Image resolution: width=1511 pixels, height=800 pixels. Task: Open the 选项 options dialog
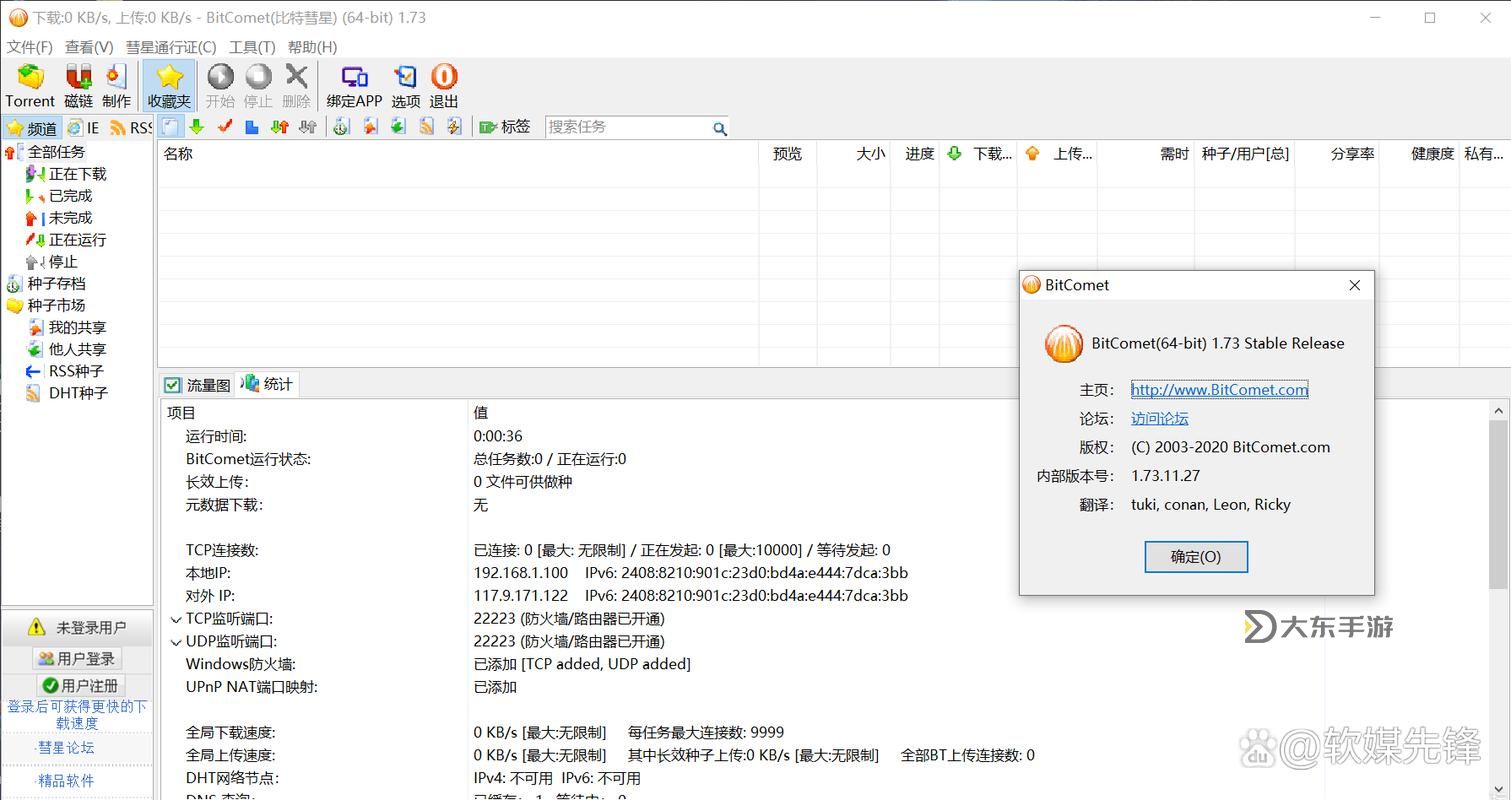pyautogui.click(x=405, y=86)
